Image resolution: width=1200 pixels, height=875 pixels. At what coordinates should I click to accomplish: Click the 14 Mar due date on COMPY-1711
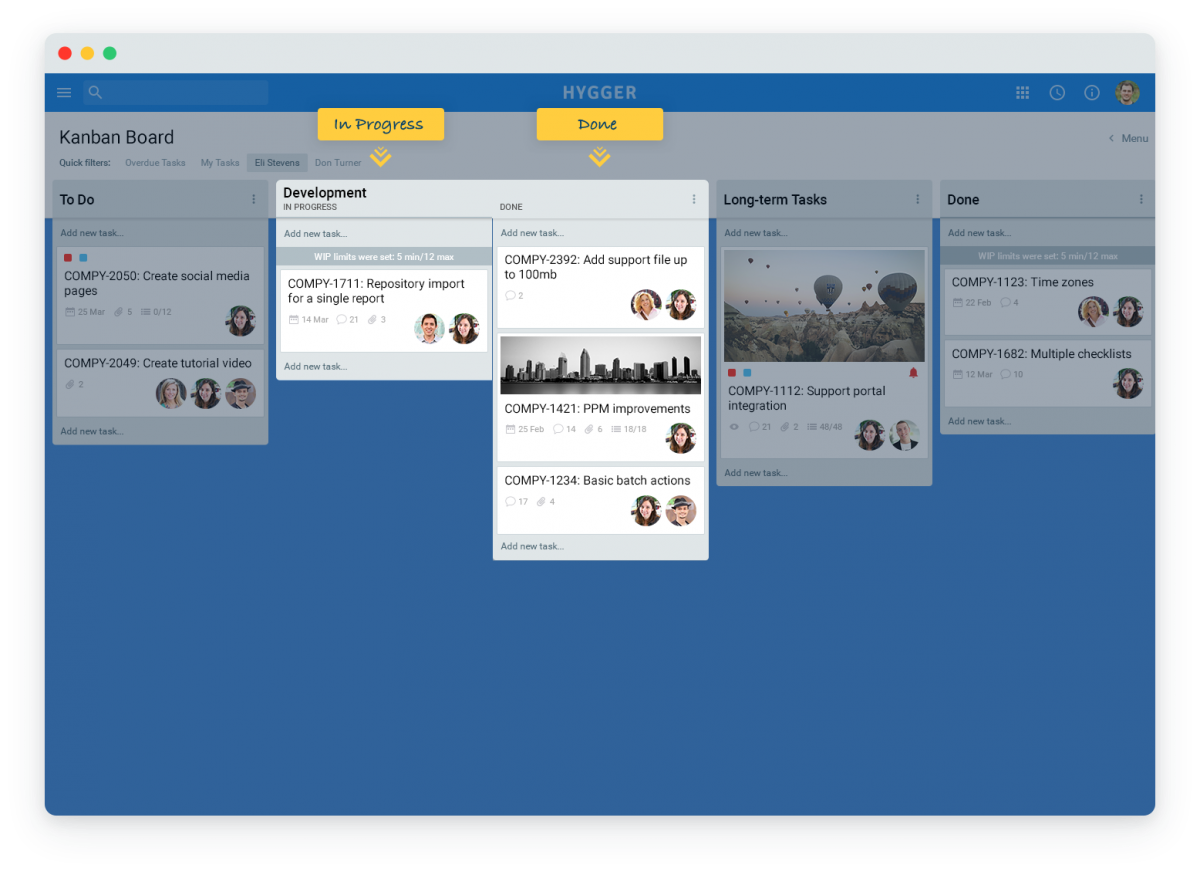(308, 320)
